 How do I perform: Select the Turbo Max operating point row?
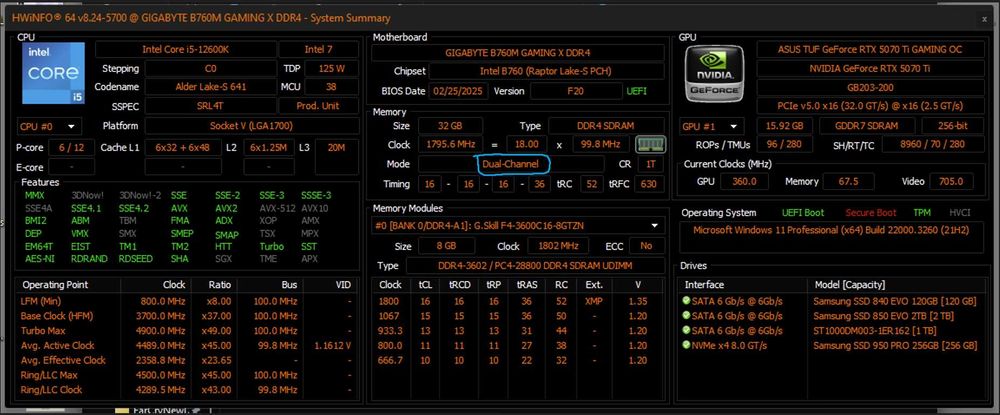click(x=186, y=330)
